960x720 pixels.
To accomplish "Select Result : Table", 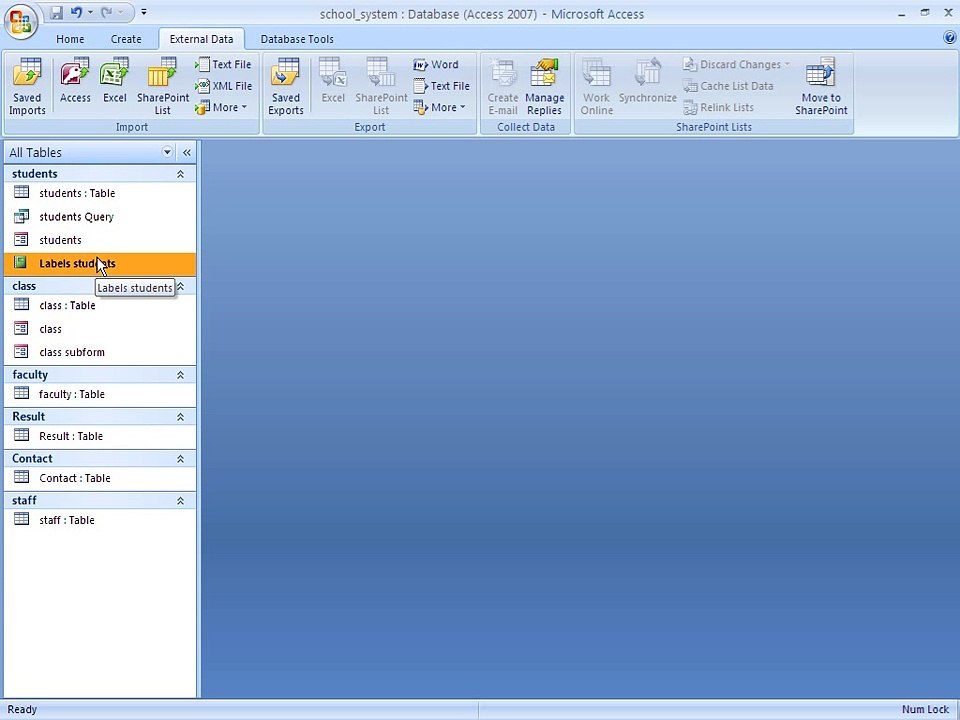I will point(100,436).
